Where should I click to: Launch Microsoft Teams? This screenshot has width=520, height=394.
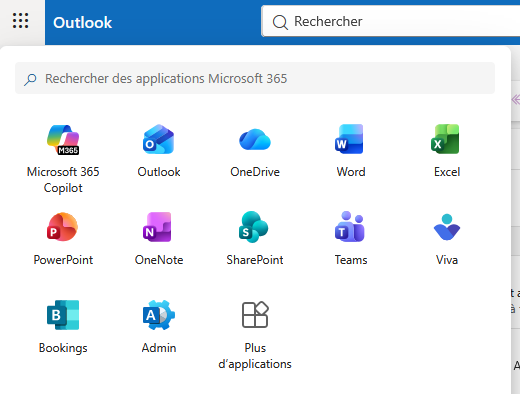coord(351,238)
